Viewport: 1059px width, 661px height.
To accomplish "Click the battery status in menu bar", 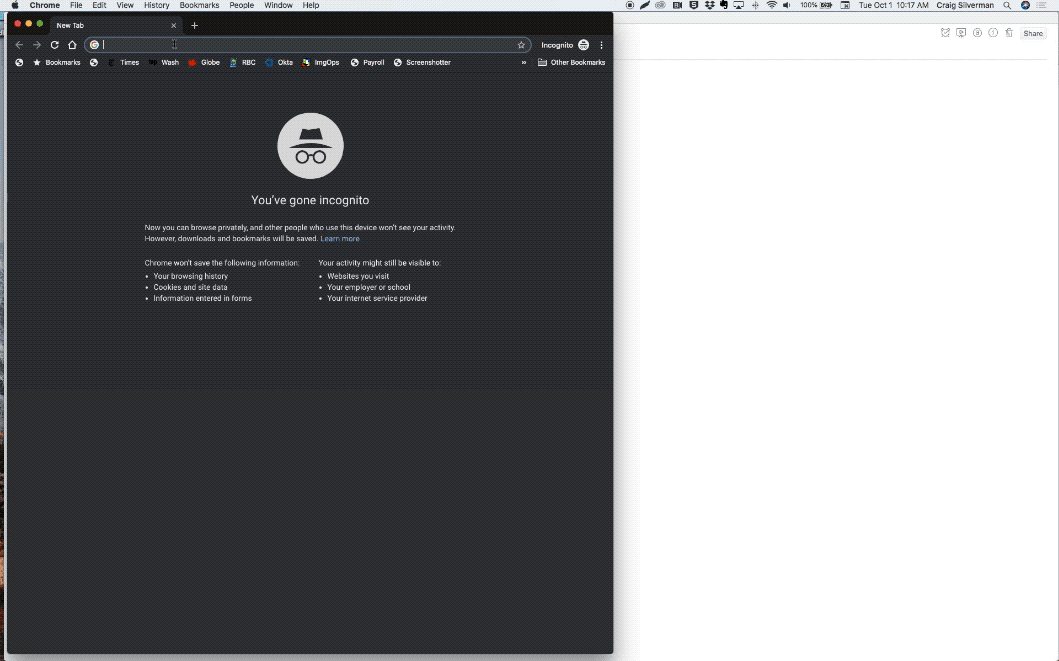I will [816, 5].
